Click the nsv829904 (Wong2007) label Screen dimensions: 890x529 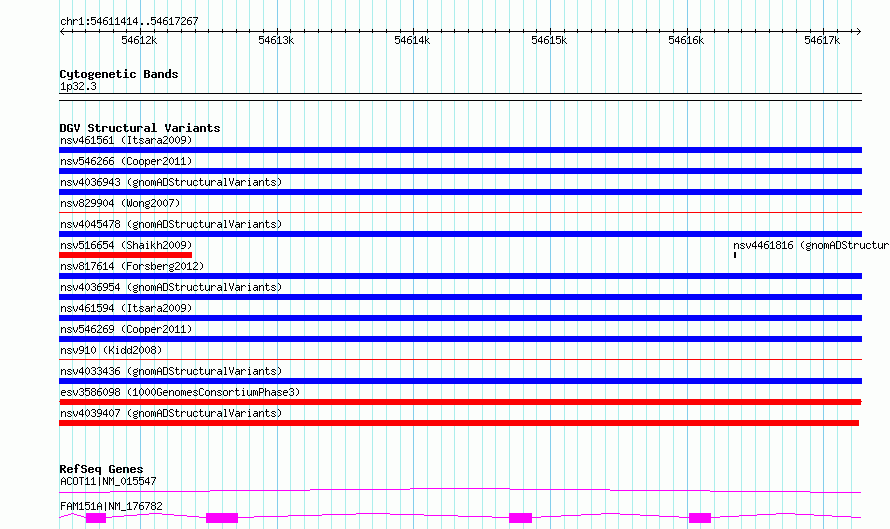pos(120,203)
